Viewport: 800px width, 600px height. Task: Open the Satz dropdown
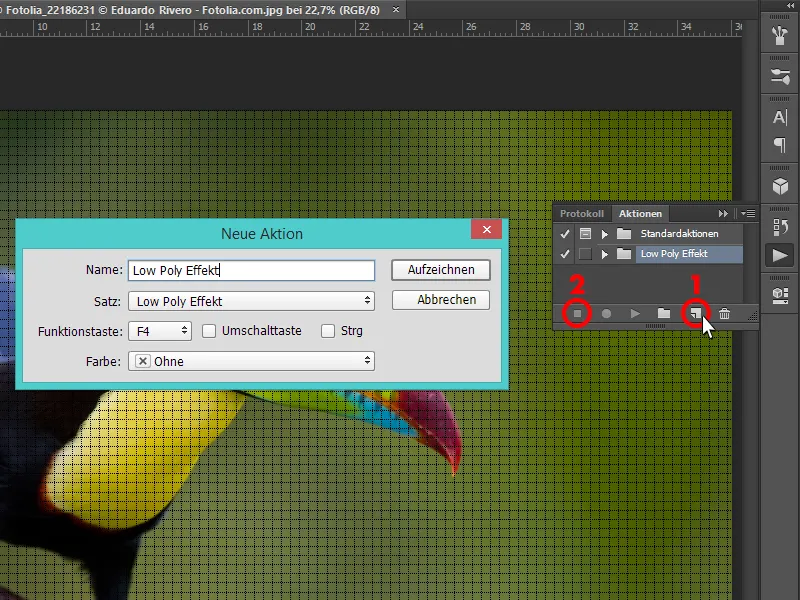coord(250,300)
